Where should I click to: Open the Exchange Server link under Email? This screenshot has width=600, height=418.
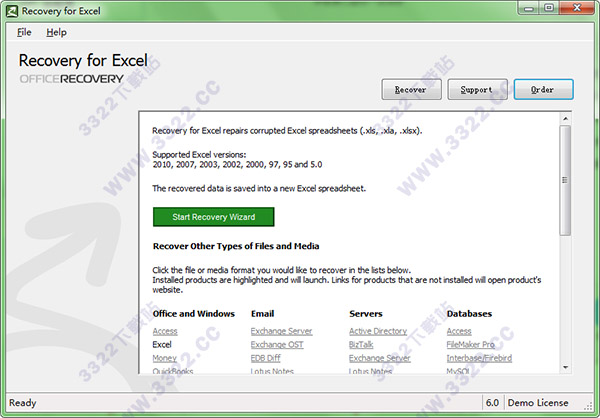[x=281, y=331]
